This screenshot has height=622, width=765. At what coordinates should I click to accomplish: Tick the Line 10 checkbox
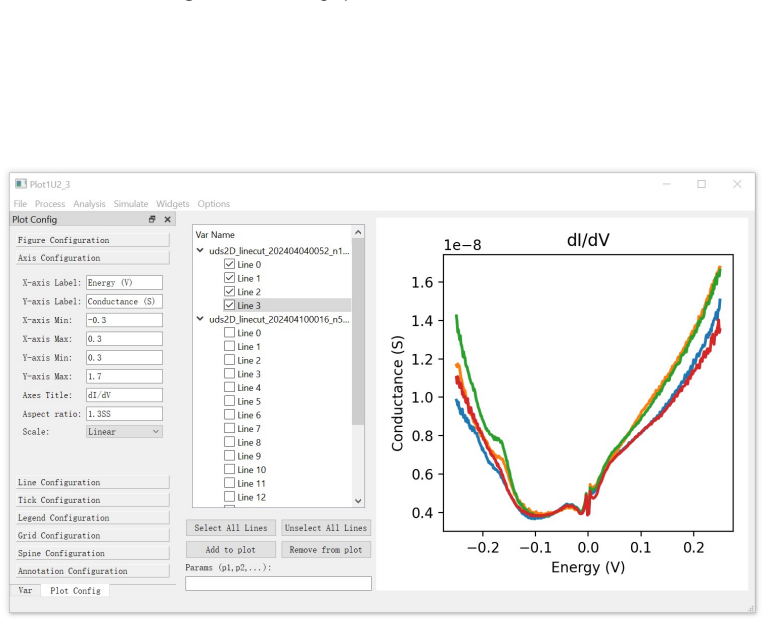pyautogui.click(x=229, y=469)
